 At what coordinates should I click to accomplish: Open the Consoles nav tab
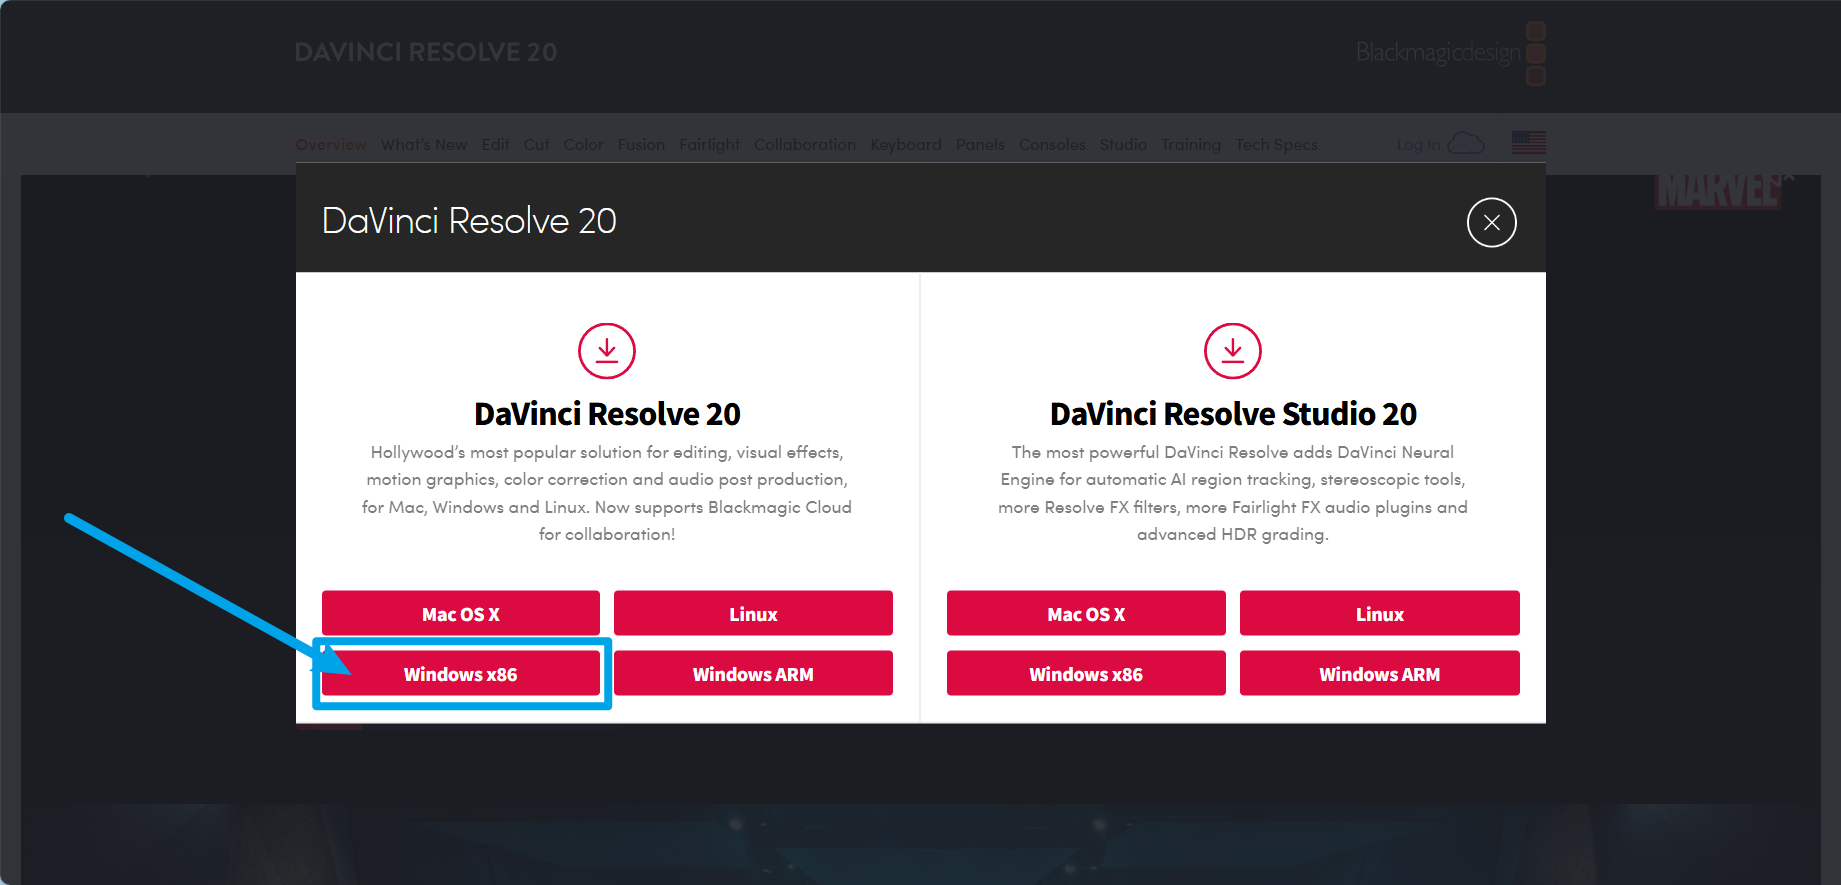click(x=1052, y=145)
